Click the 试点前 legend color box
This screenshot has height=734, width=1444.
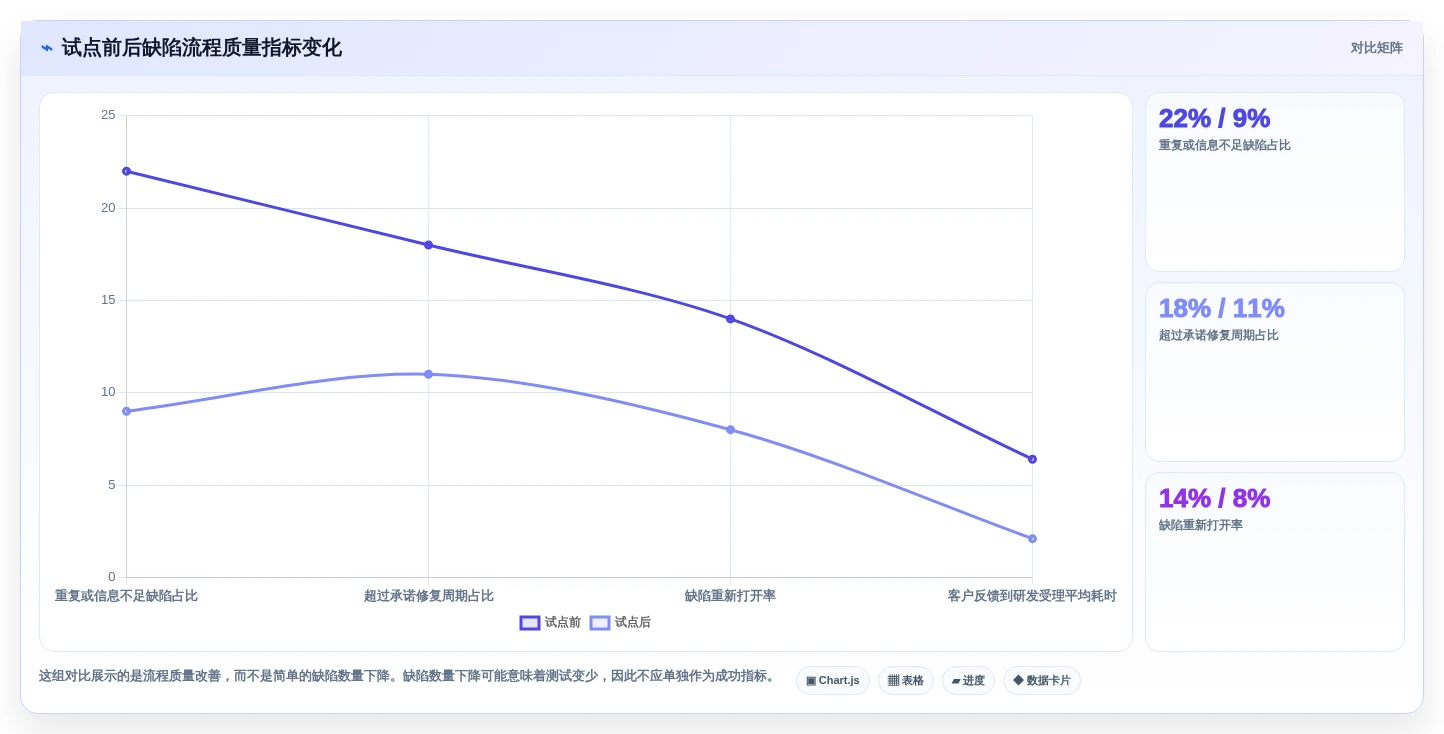coord(530,623)
